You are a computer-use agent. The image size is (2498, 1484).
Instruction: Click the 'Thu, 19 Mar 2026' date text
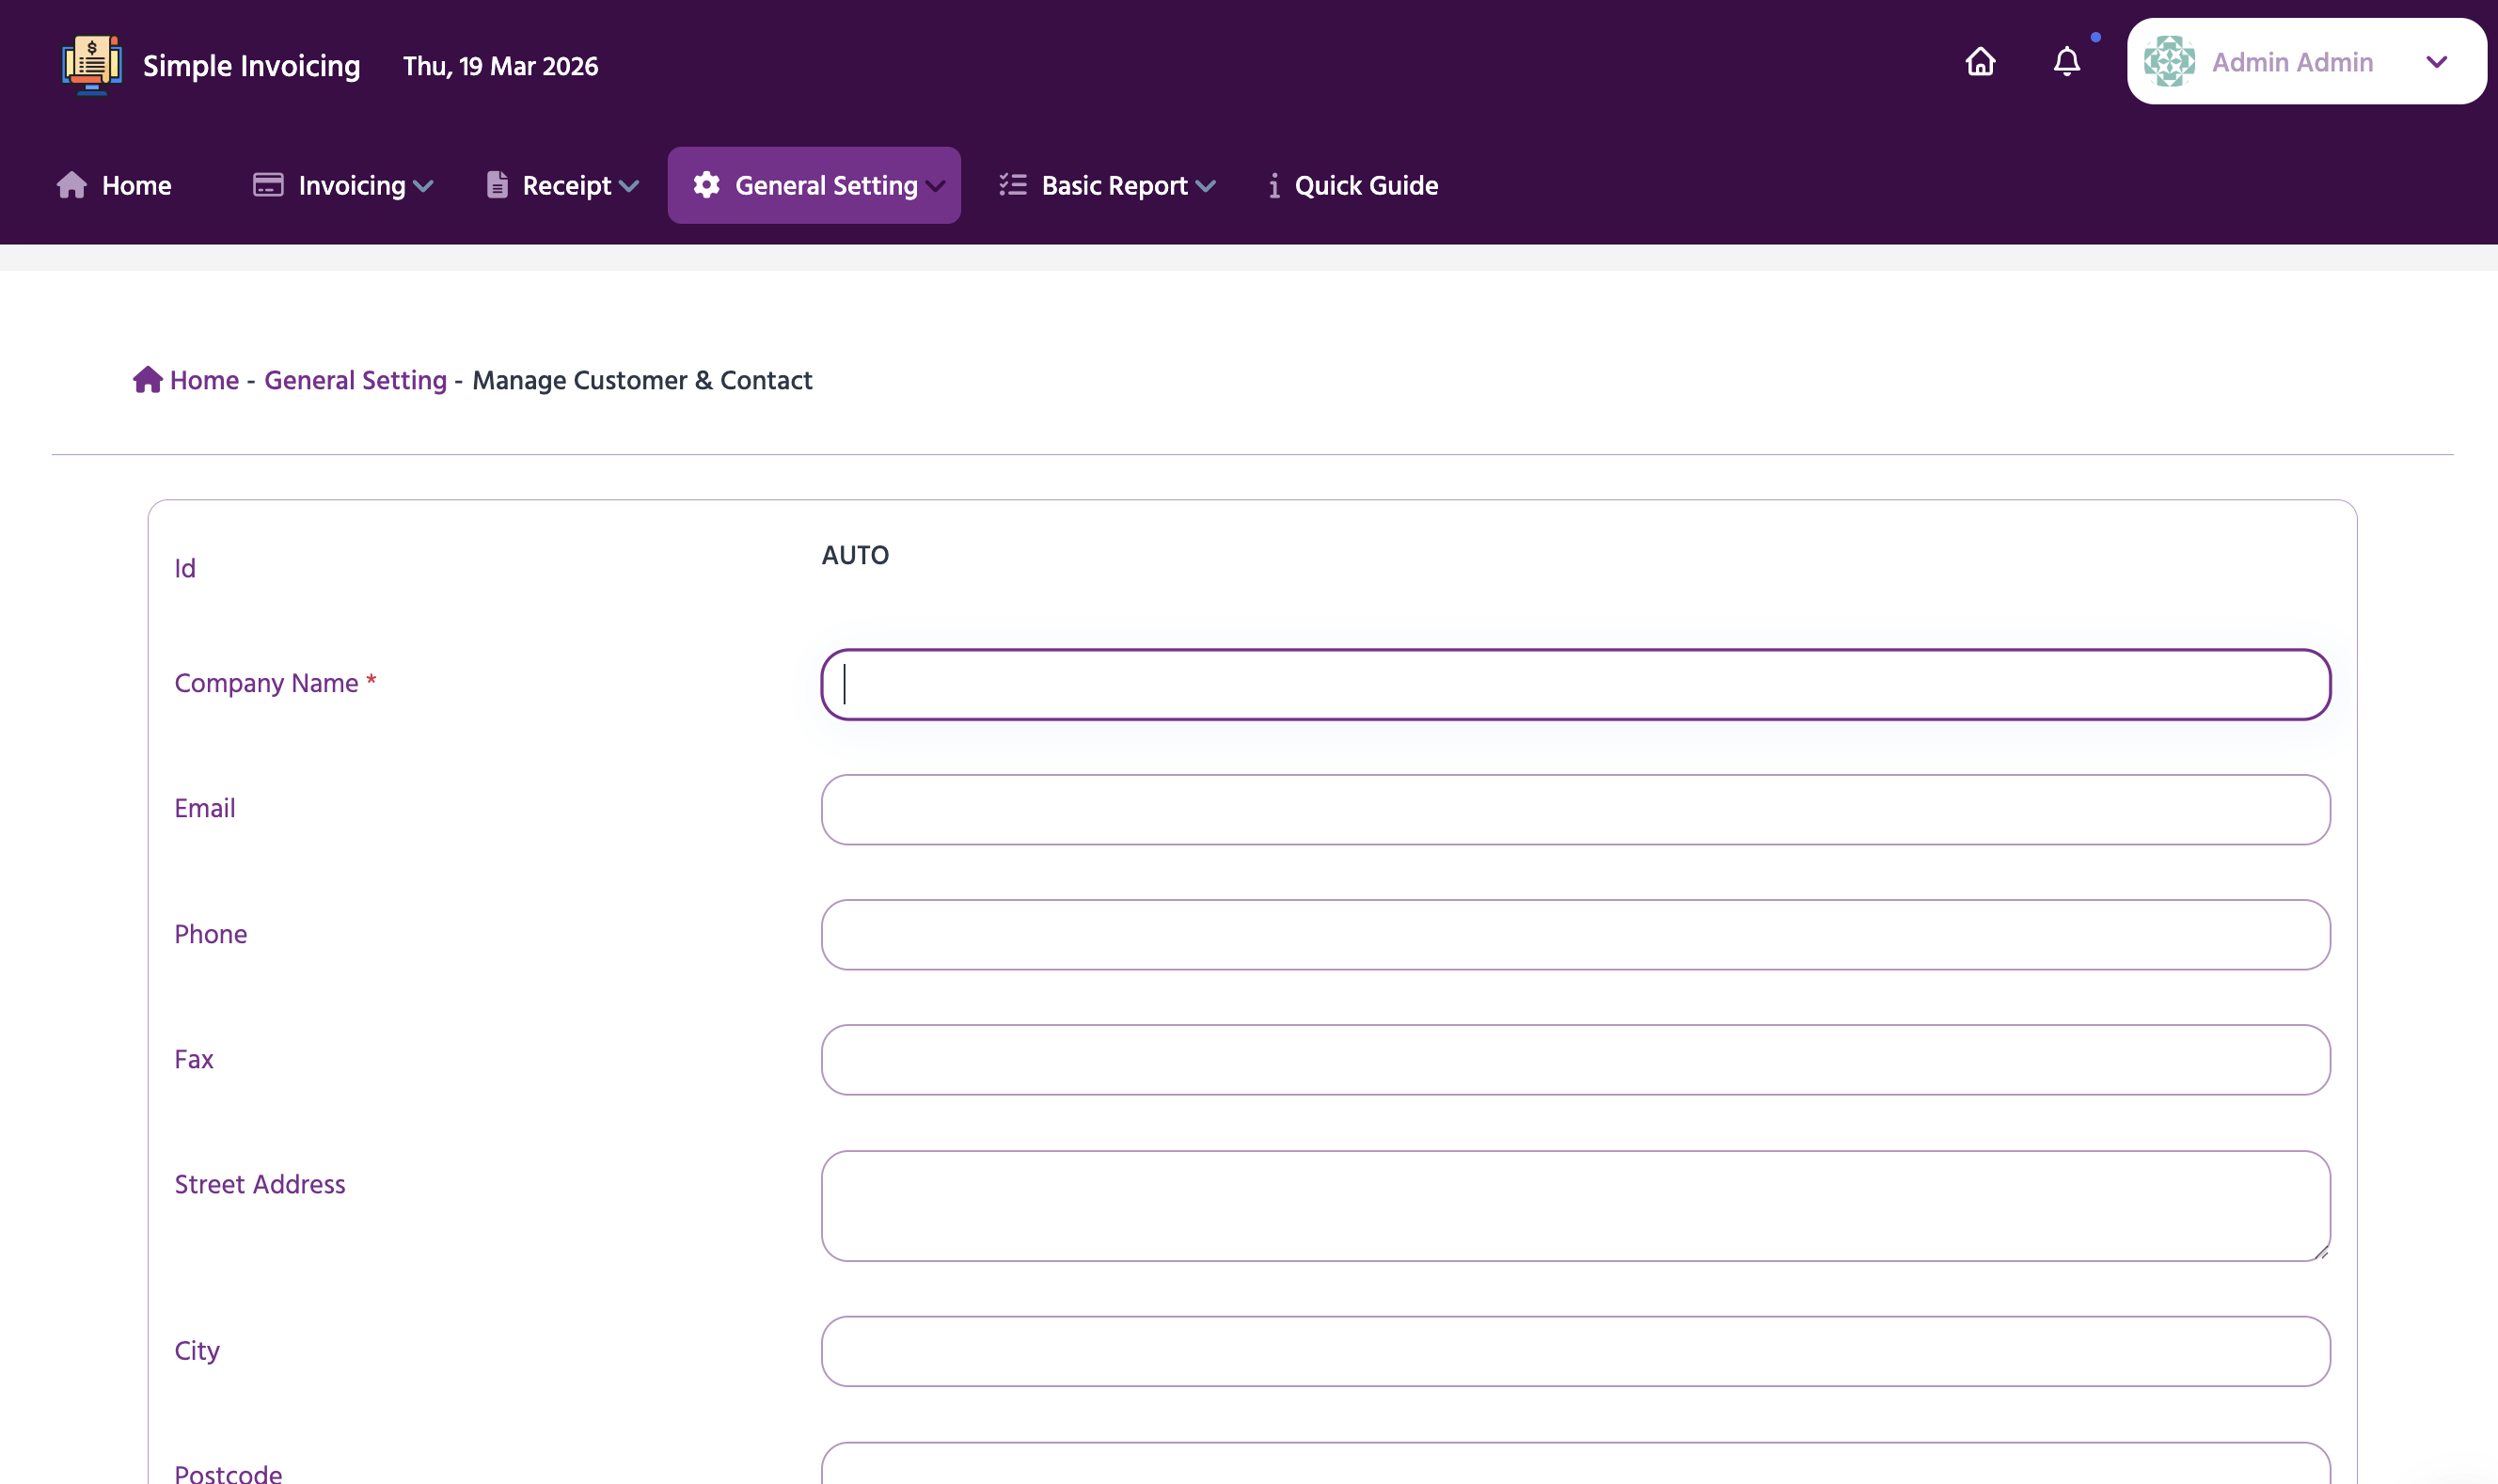tap(500, 66)
